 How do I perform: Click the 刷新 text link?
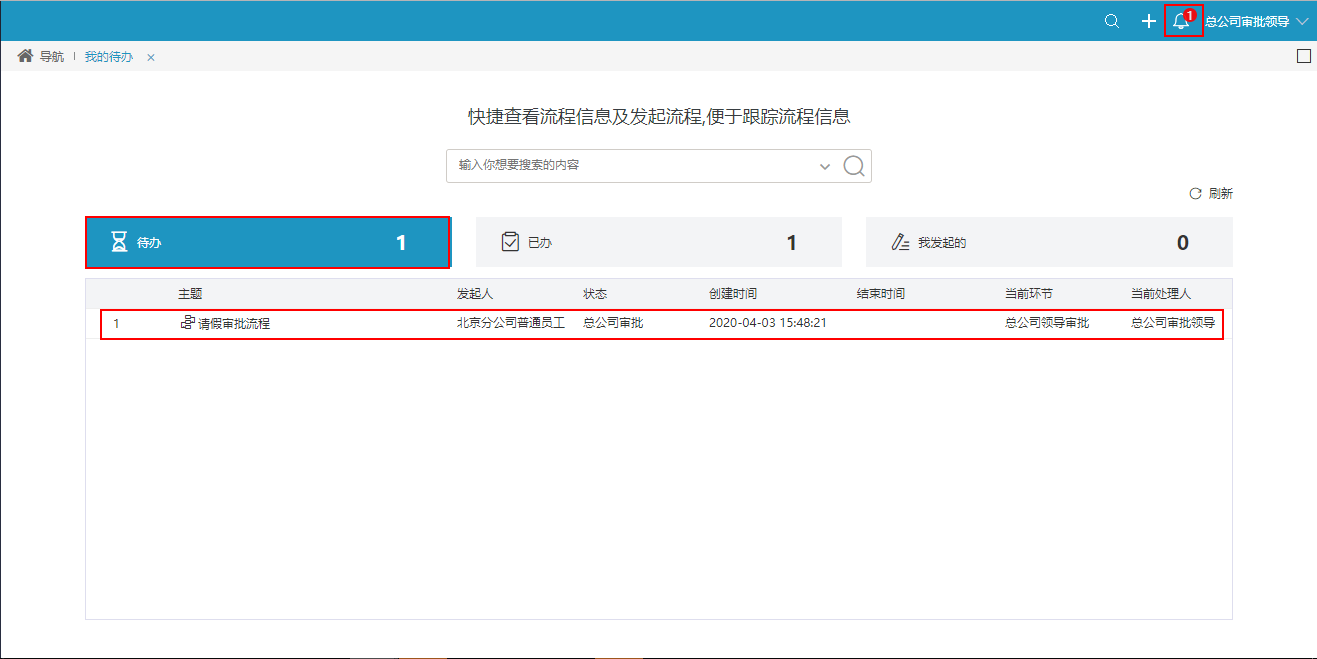[1220, 194]
